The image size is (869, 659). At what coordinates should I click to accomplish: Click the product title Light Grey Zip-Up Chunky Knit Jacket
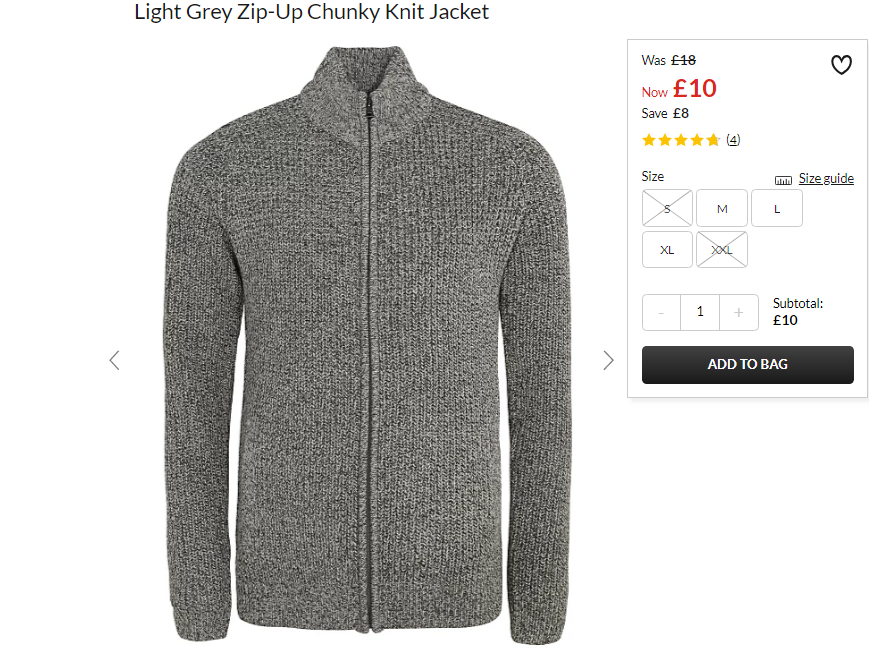311,12
